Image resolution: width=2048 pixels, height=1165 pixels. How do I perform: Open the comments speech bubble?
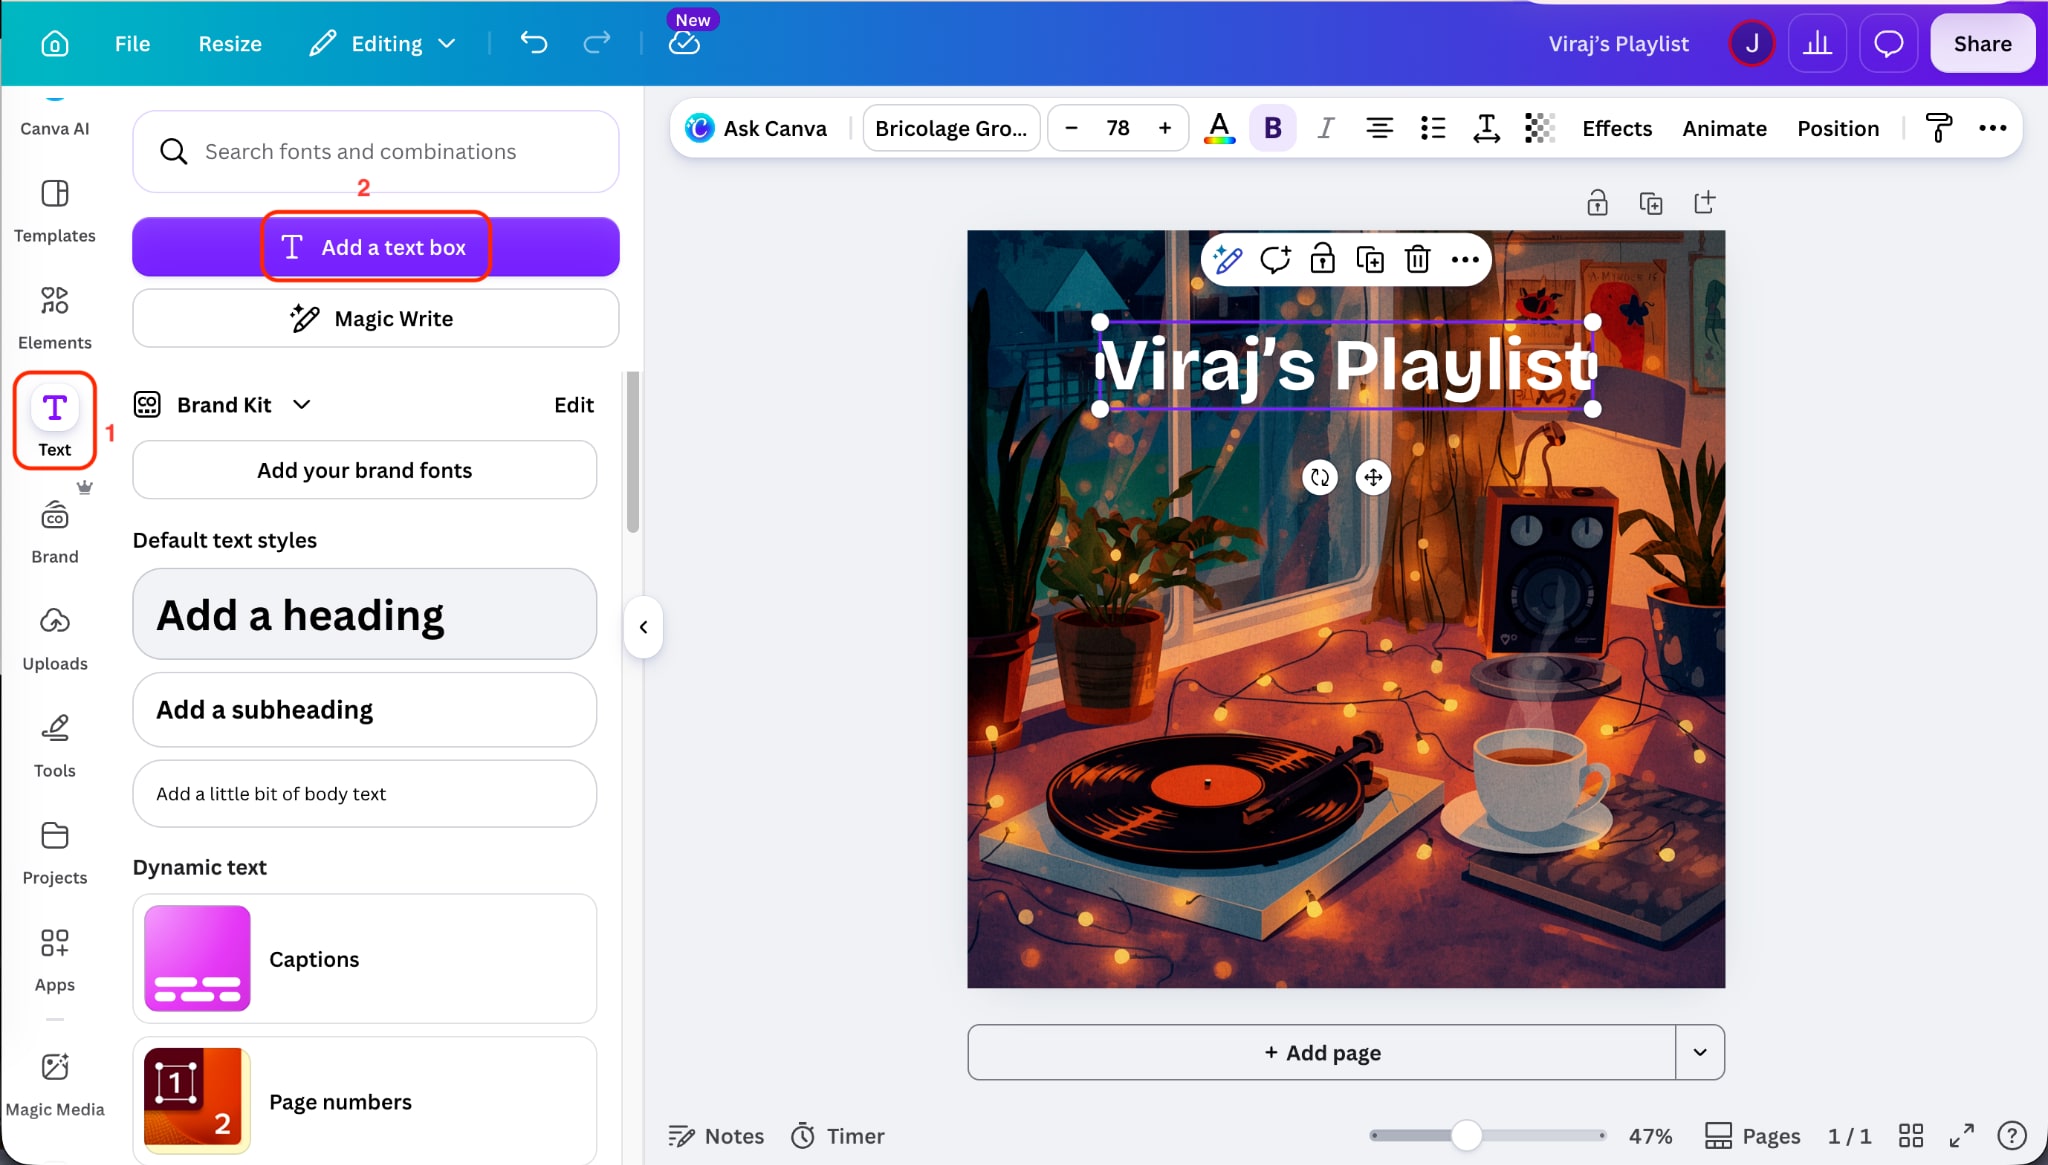[x=1888, y=43]
